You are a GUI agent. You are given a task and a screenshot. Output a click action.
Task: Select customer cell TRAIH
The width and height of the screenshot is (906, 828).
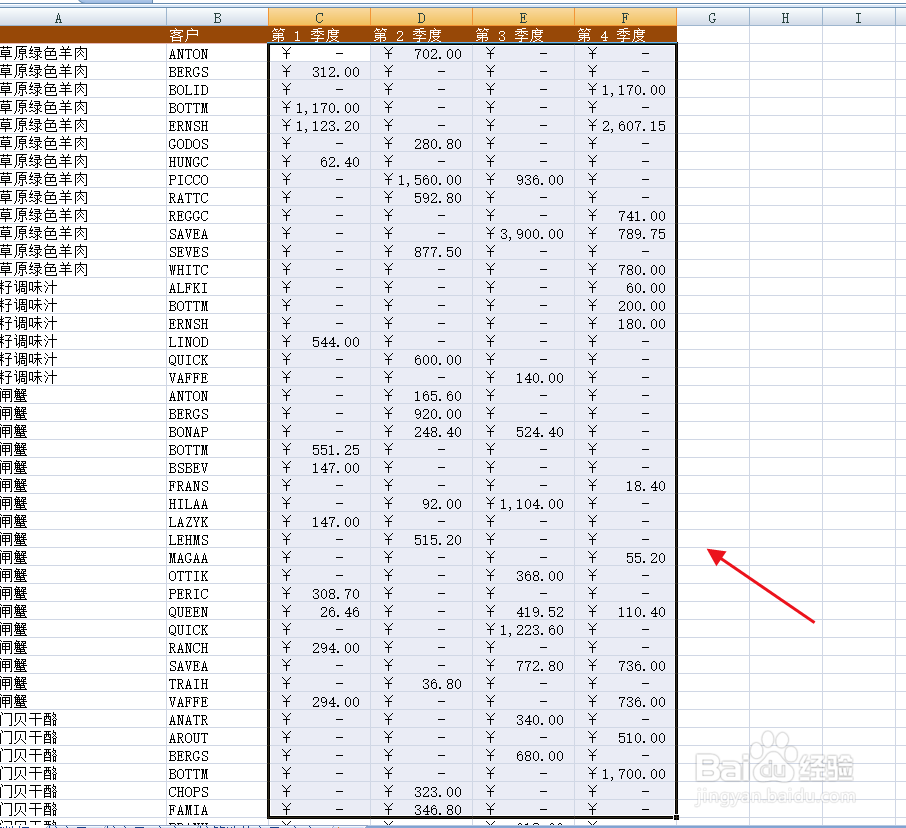217,684
